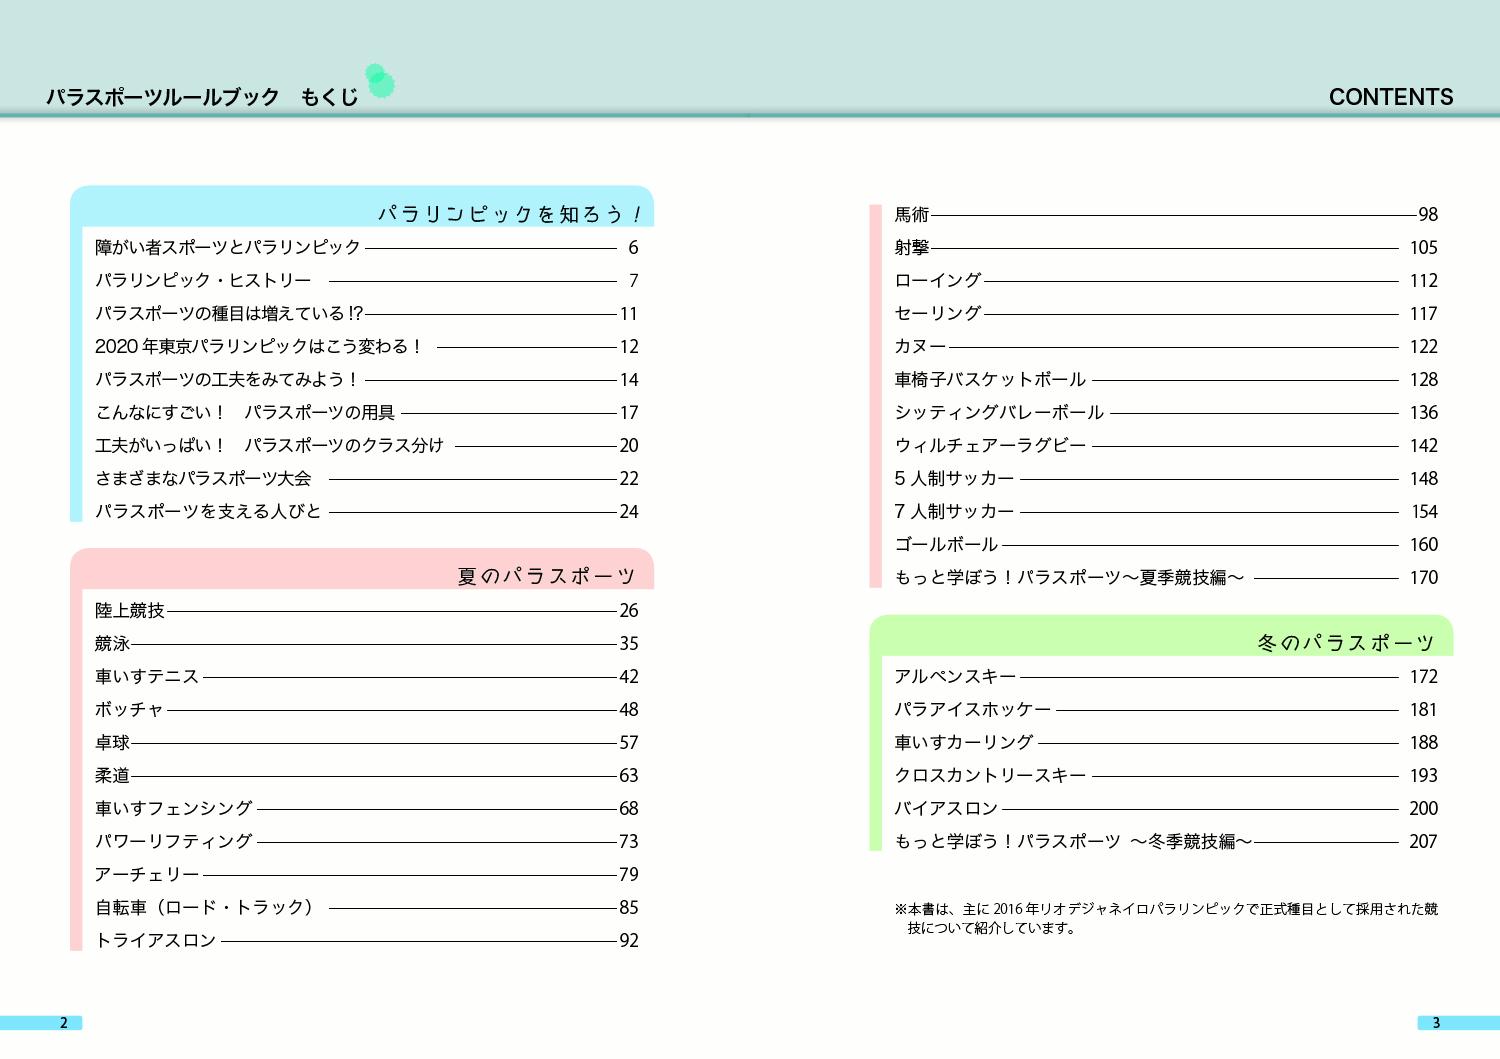This screenshot has height=1059, width=1500.
Task: Click the バイアスロン contents line
Action: tap(945, 808)
